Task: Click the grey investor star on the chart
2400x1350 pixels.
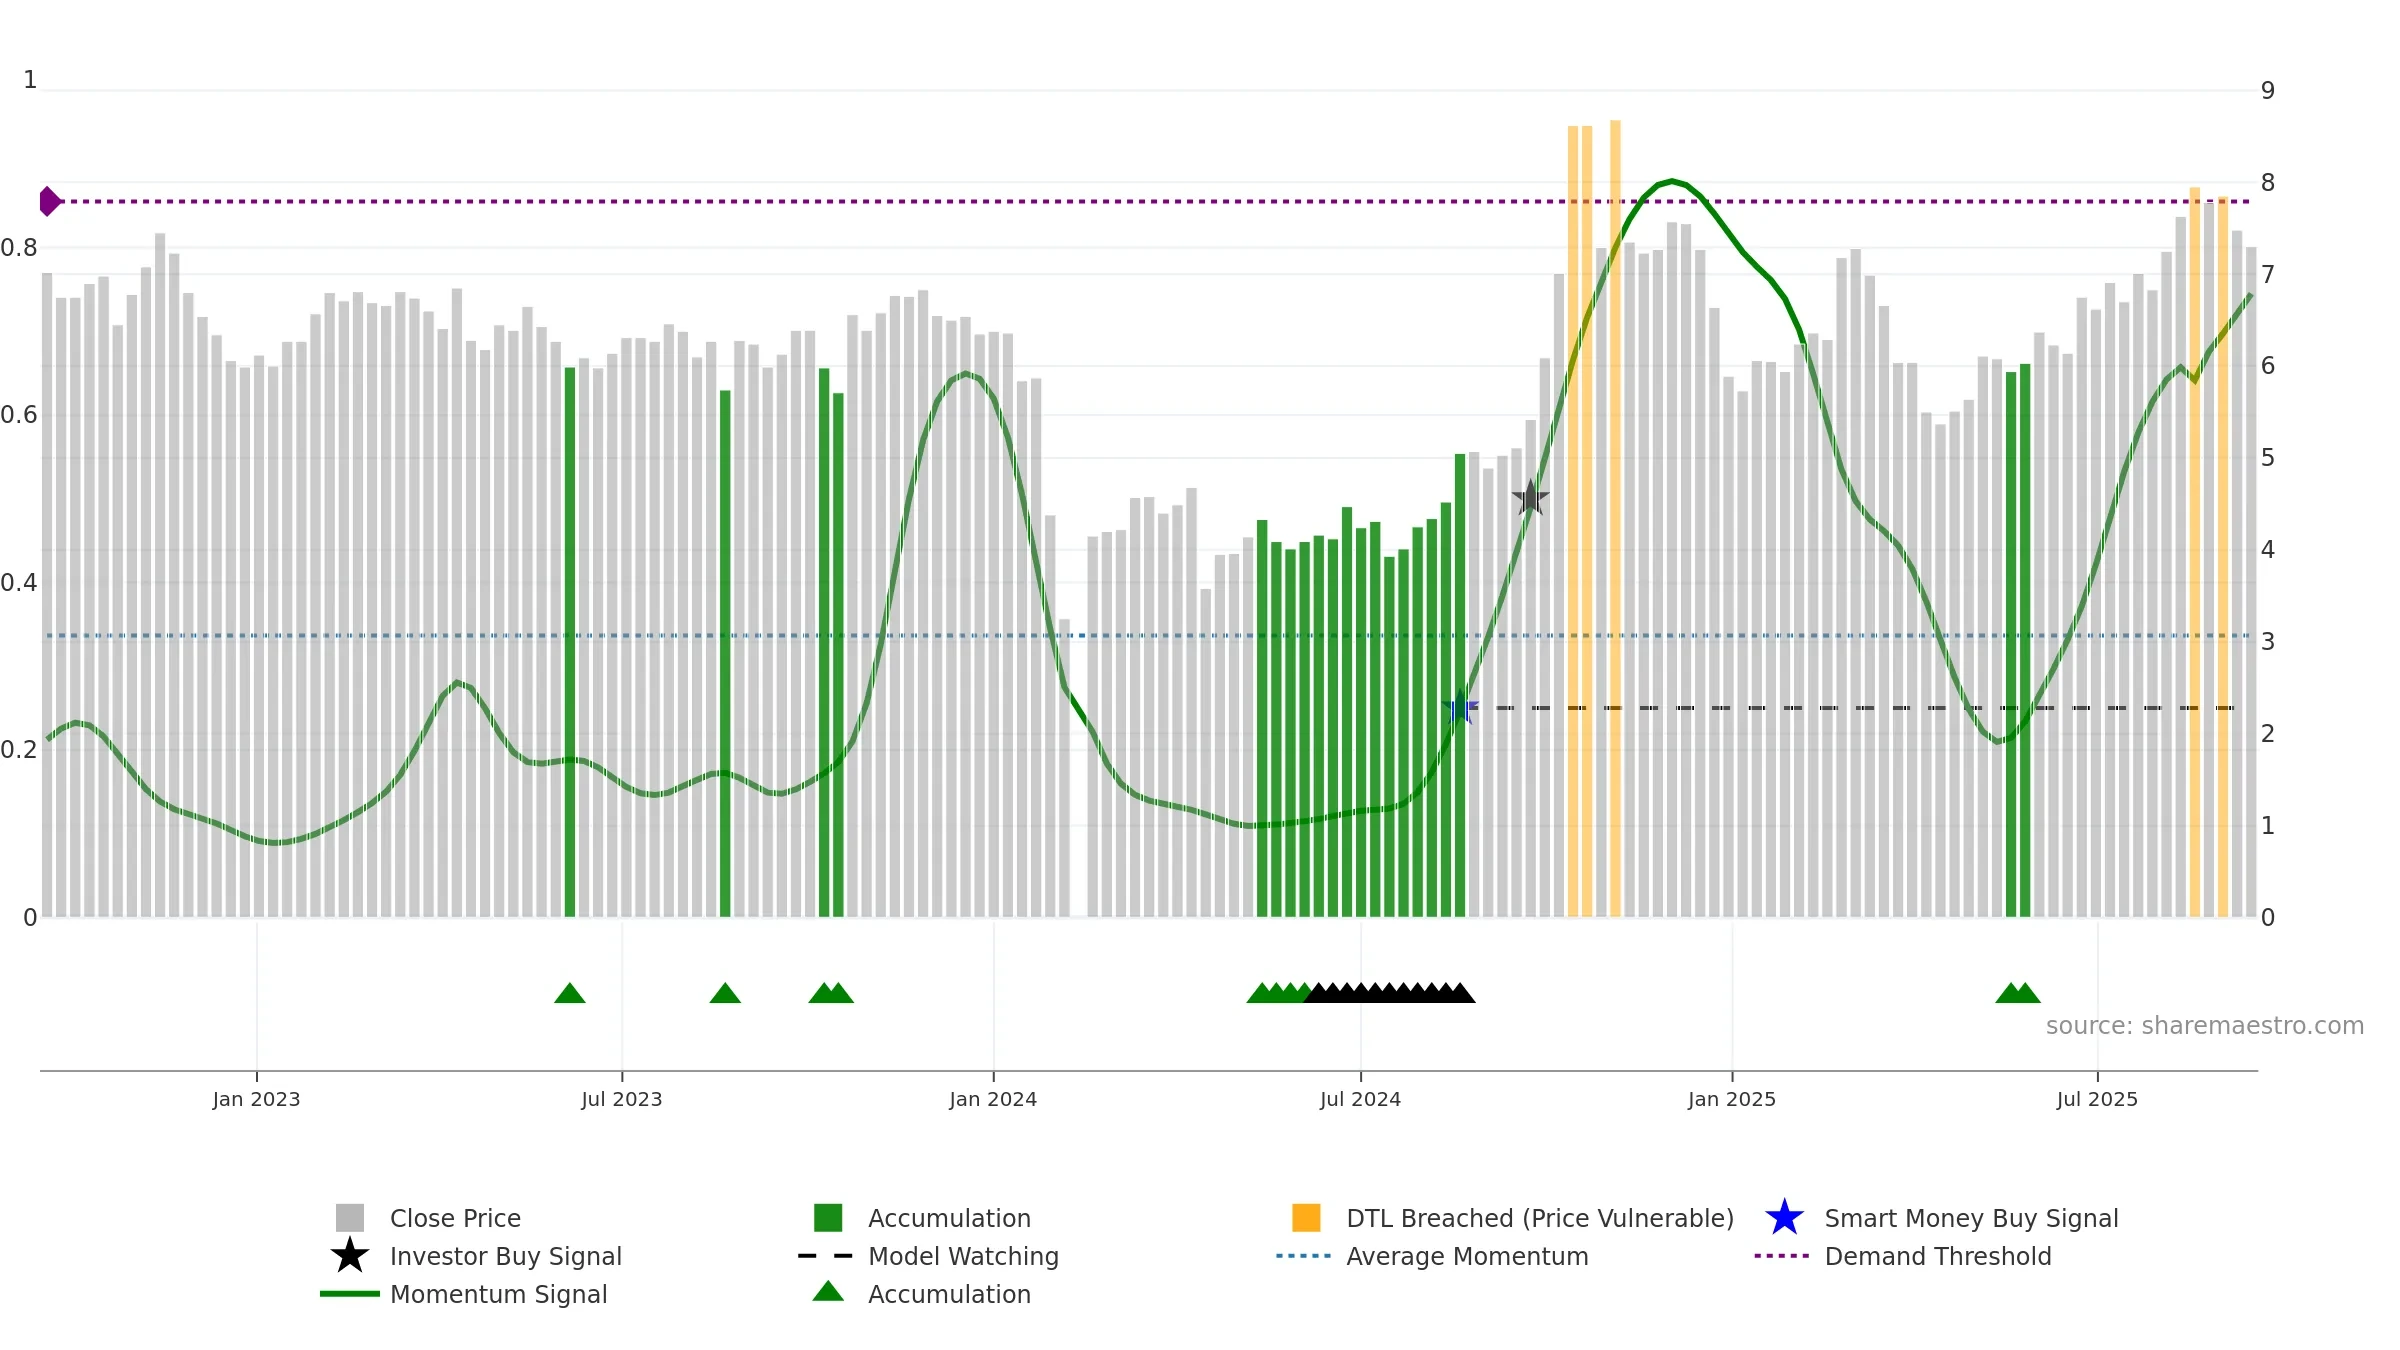Action: (x=1530, y=497)
